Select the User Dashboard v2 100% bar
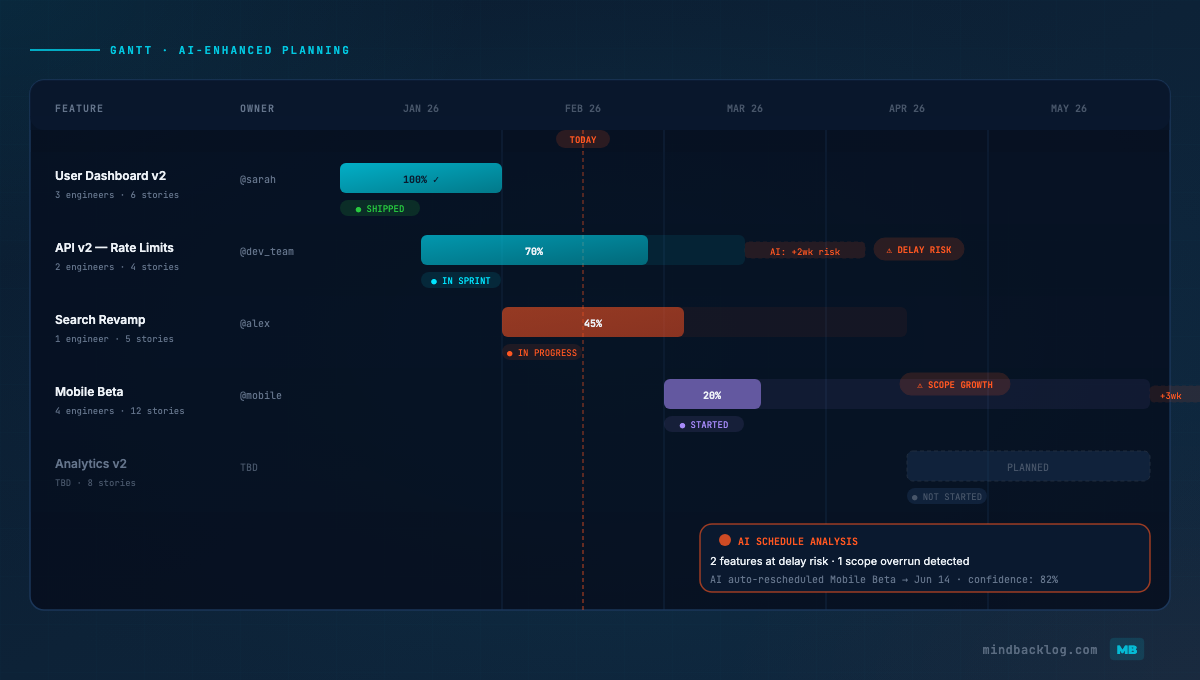 tap(421, 178)
